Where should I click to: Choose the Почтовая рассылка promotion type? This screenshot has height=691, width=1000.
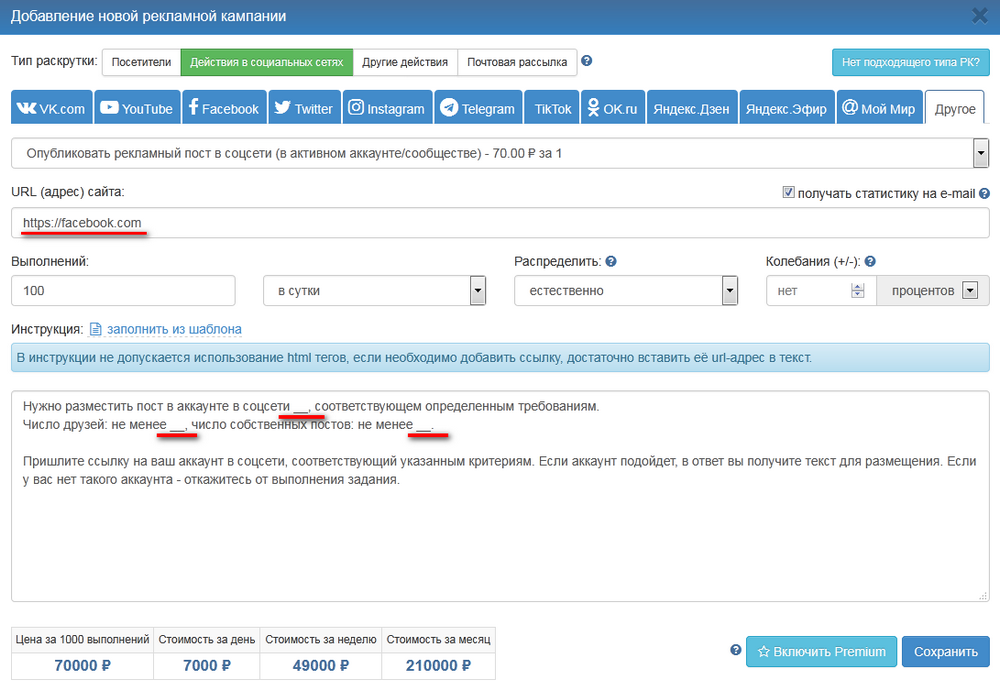[x=517, y=62]
